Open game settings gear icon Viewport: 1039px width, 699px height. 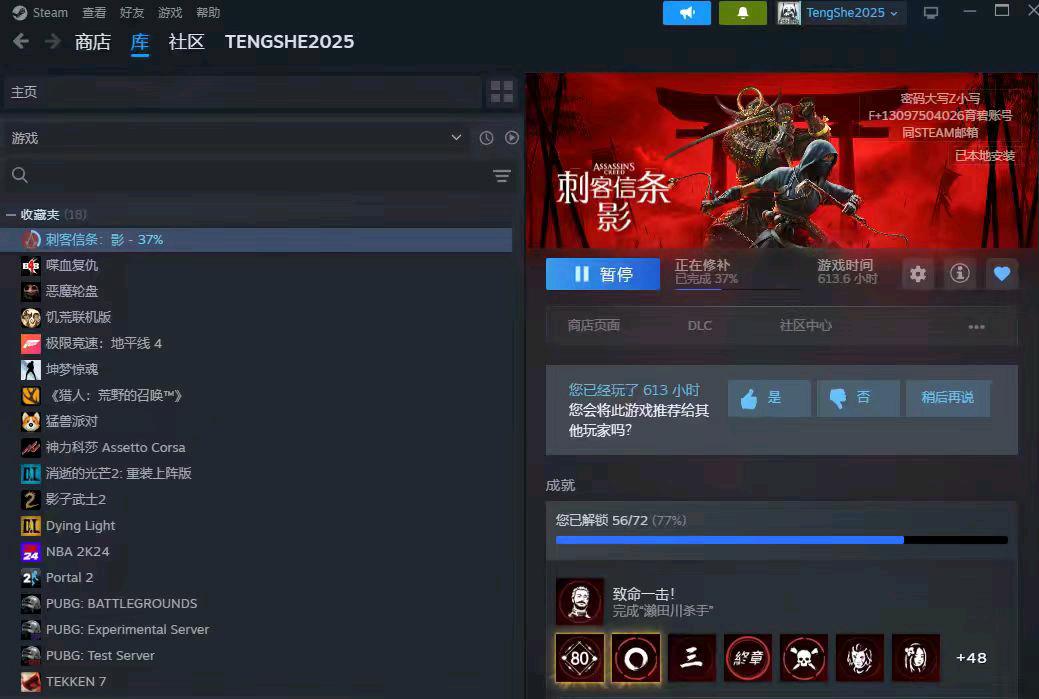(x=918, y=274)
